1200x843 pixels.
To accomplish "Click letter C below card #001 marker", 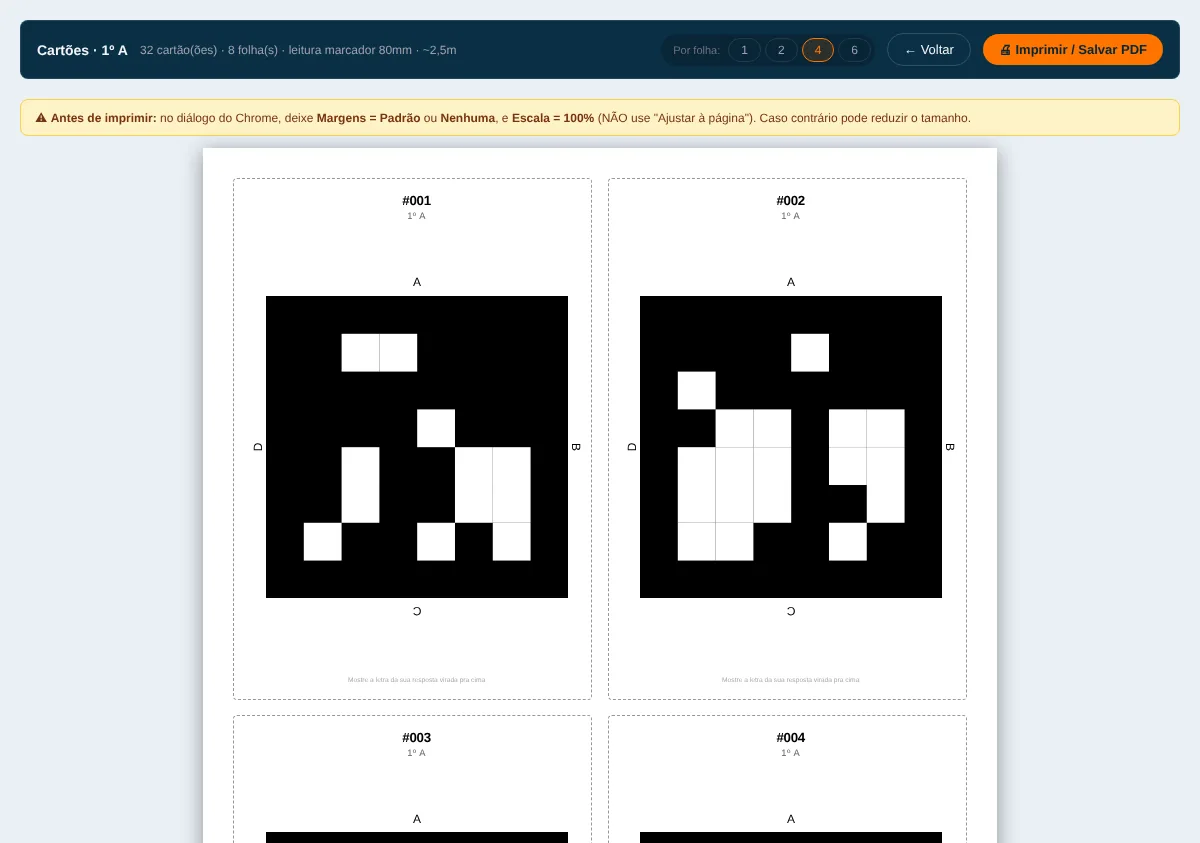I will pos(417,611).
